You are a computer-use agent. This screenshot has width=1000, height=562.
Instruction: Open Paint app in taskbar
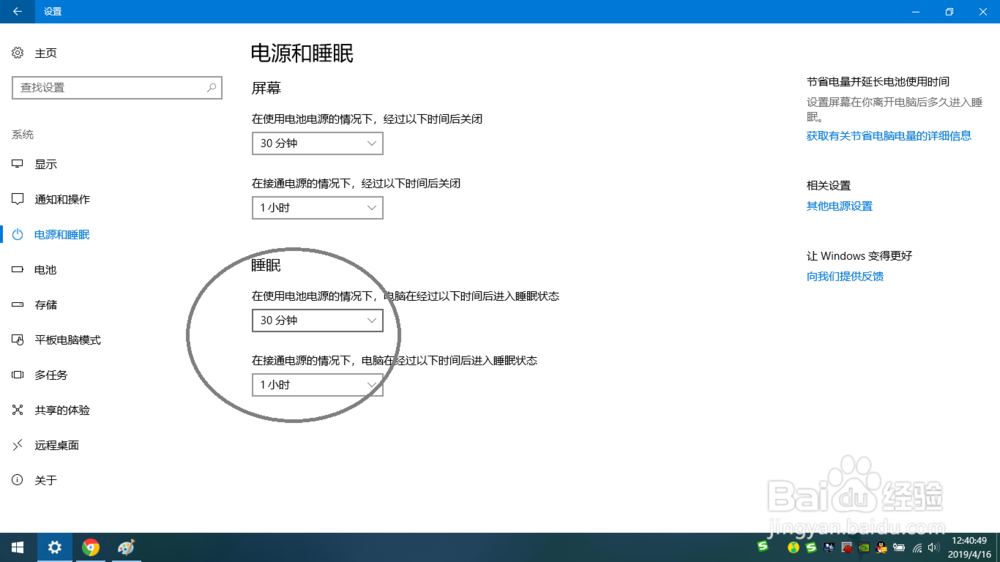click(x=126, y=547)
